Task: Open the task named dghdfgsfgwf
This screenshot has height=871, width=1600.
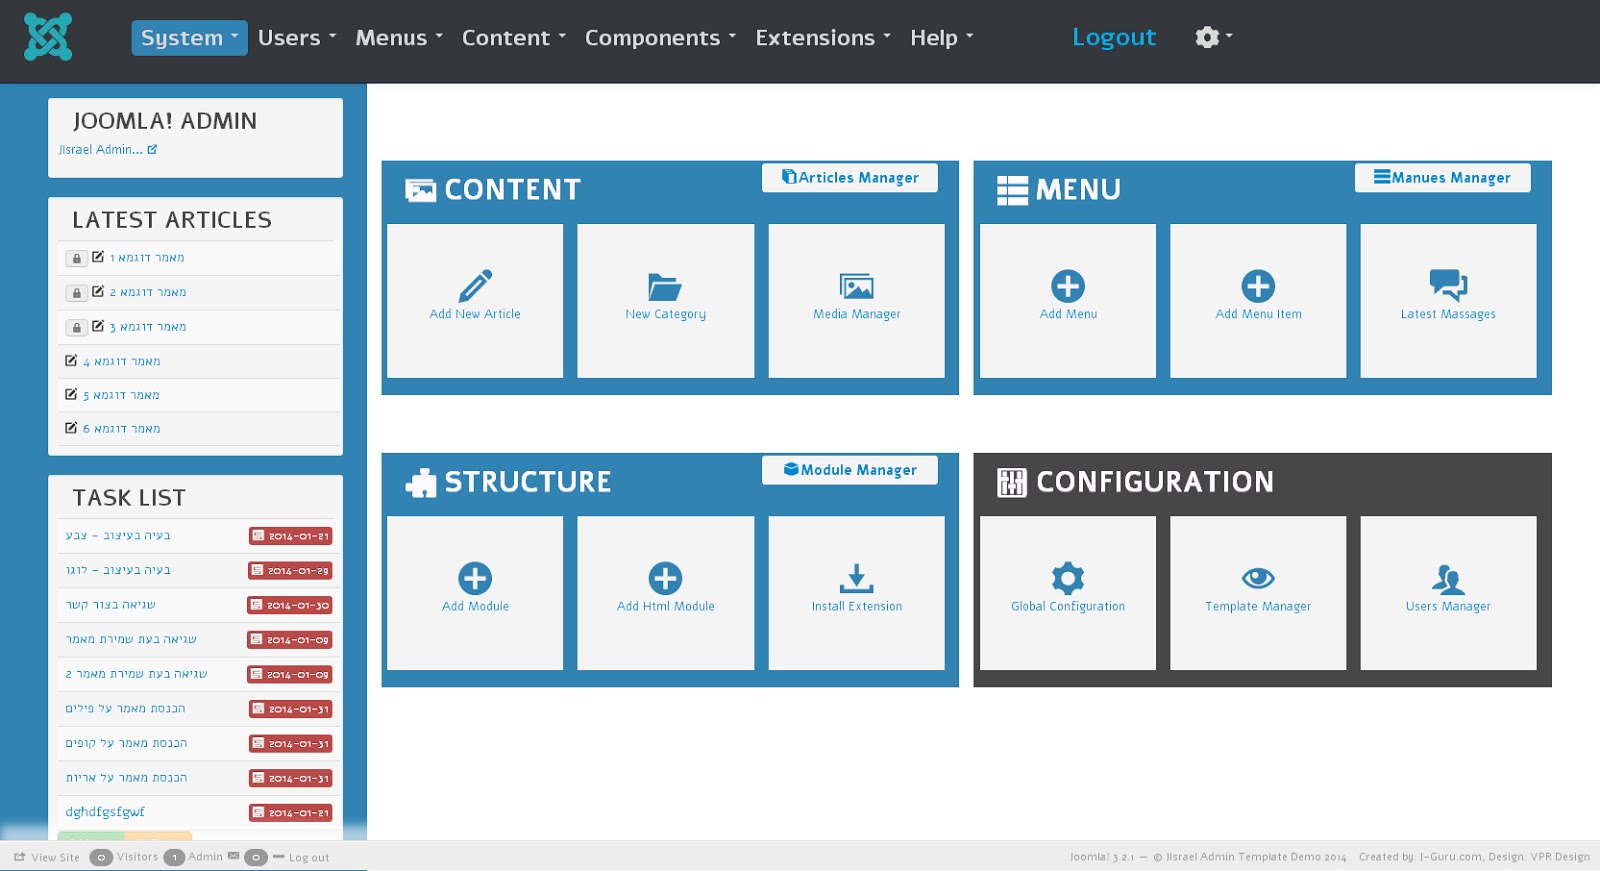Action: [x=105, y=812]
